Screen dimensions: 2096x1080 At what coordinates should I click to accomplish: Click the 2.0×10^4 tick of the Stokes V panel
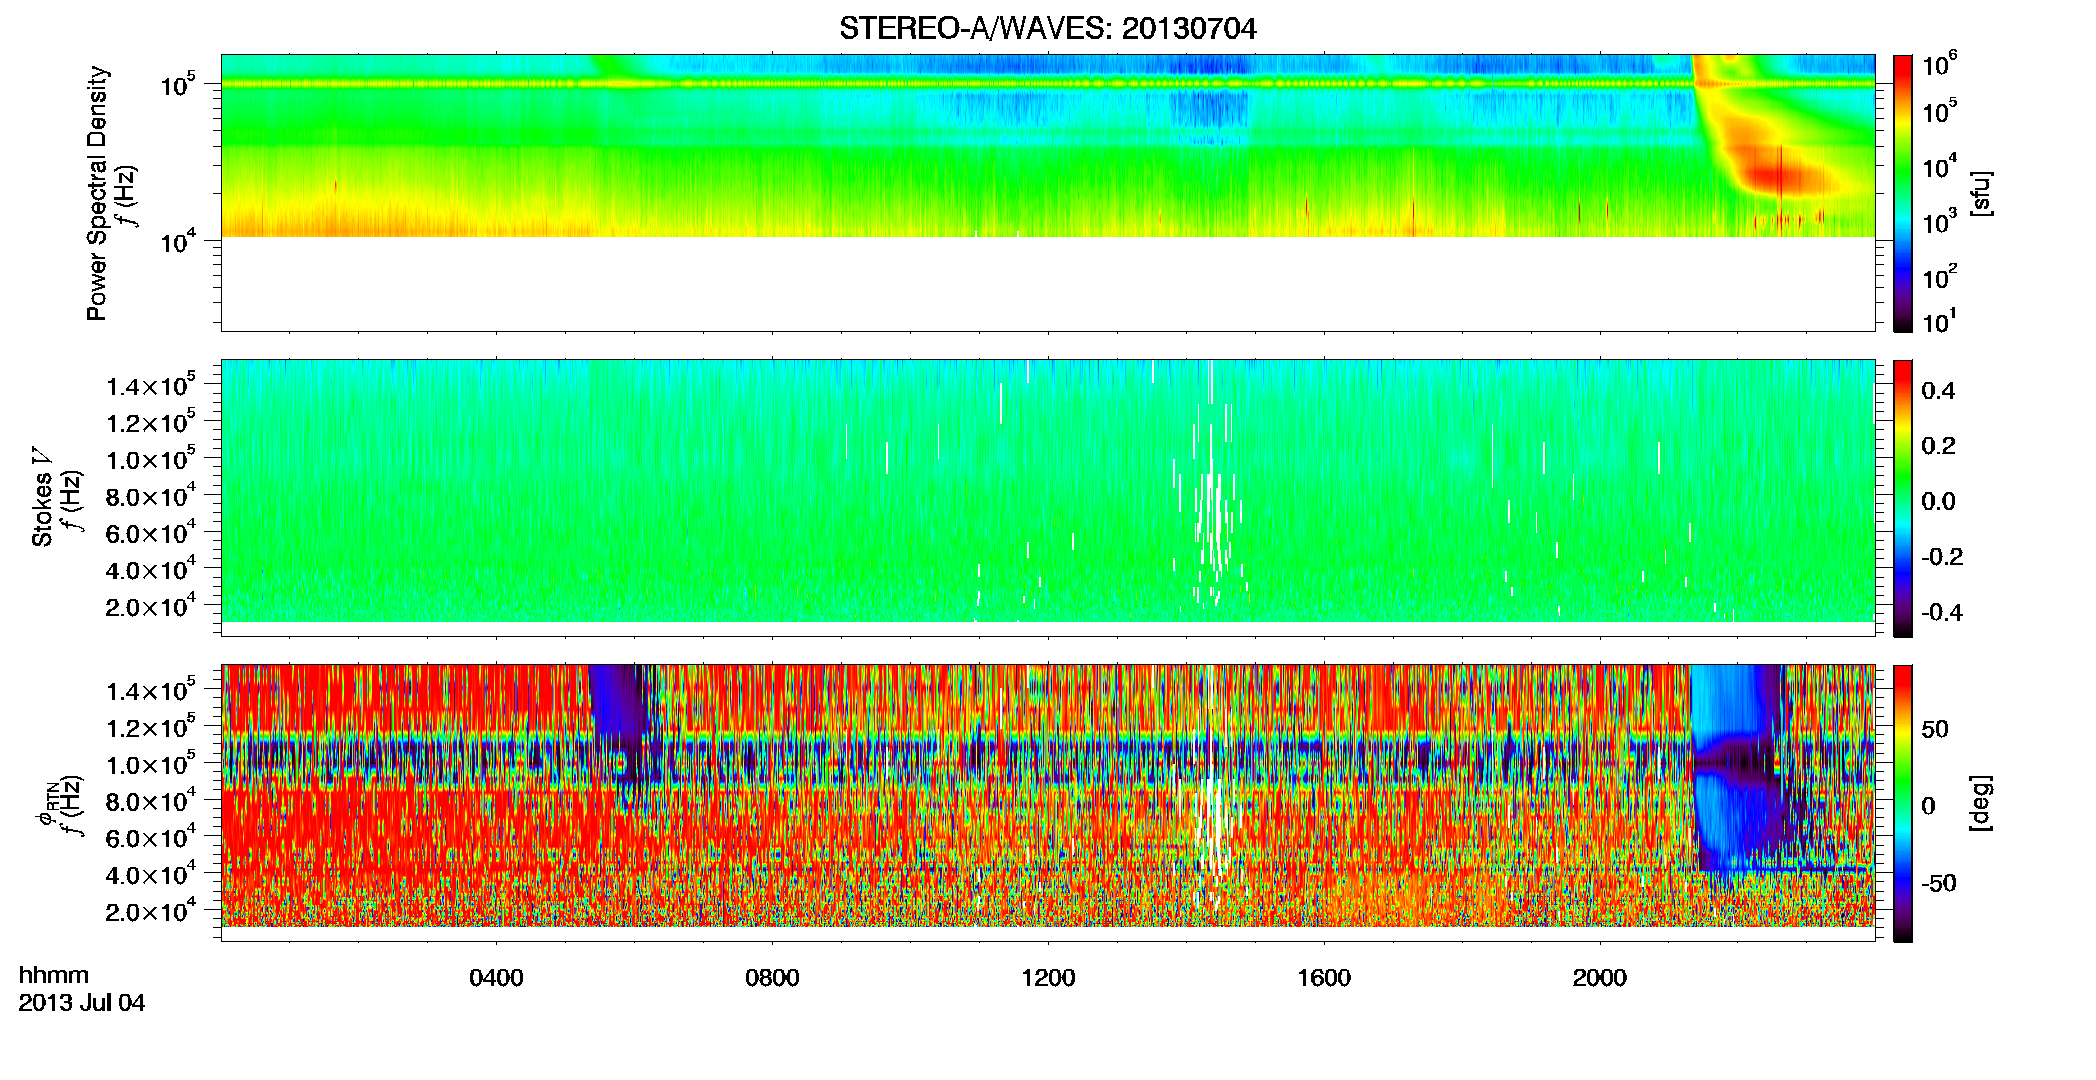coord(150,607)
